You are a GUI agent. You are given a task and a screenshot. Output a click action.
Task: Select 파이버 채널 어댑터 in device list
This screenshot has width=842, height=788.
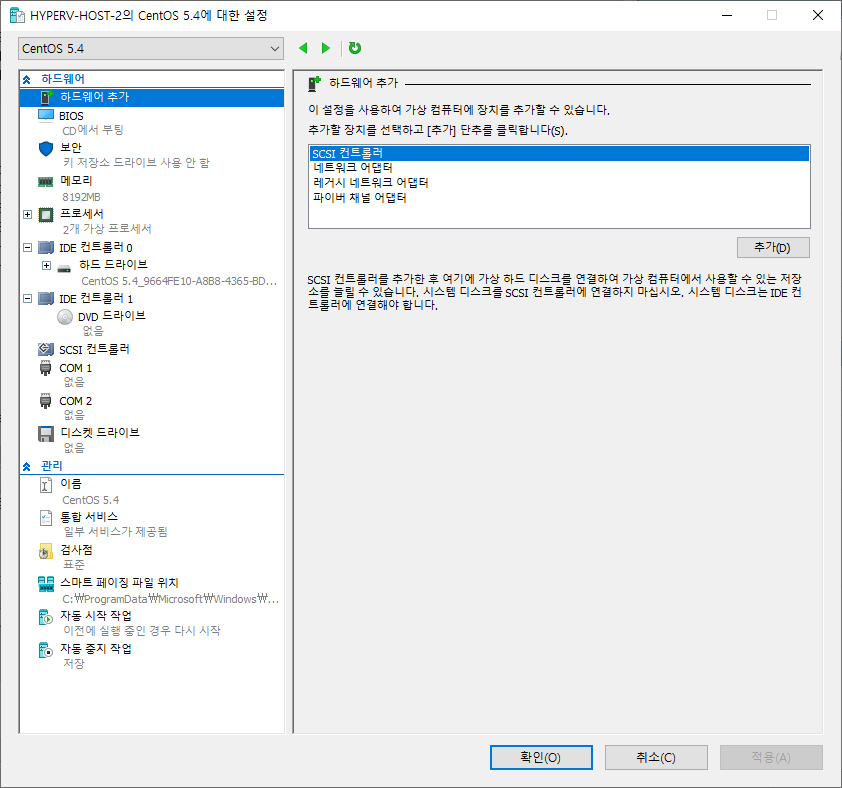point(359,198)
